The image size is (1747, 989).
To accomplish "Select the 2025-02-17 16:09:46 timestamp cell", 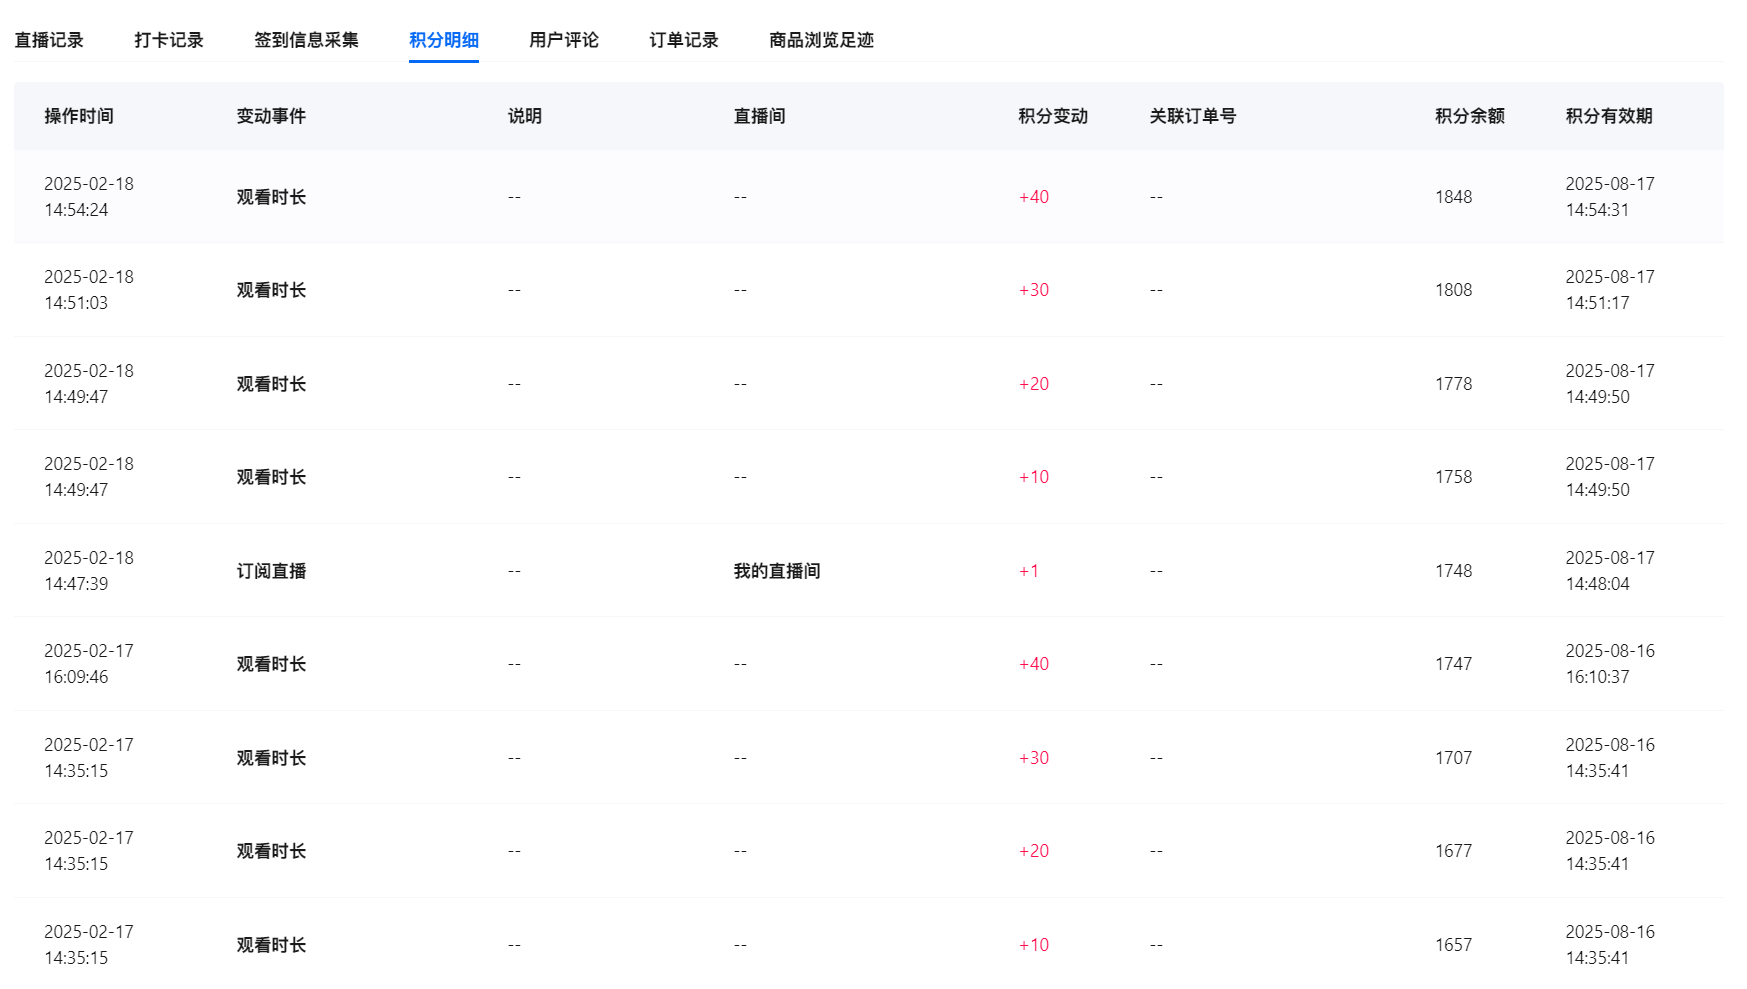I will (x=89, y=664).
